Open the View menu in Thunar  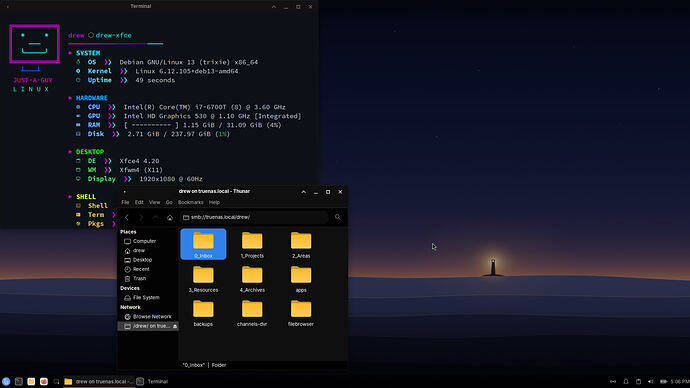click(154, 202)
